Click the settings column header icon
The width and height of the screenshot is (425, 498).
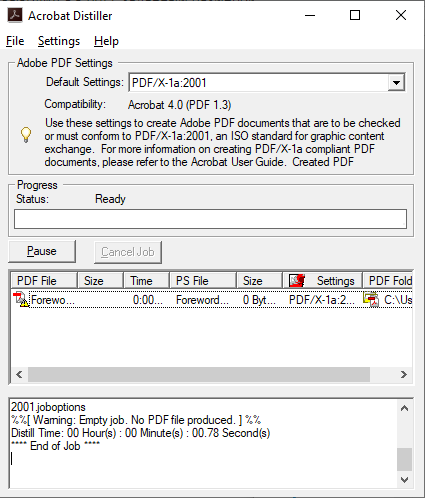tap(297, 281)
